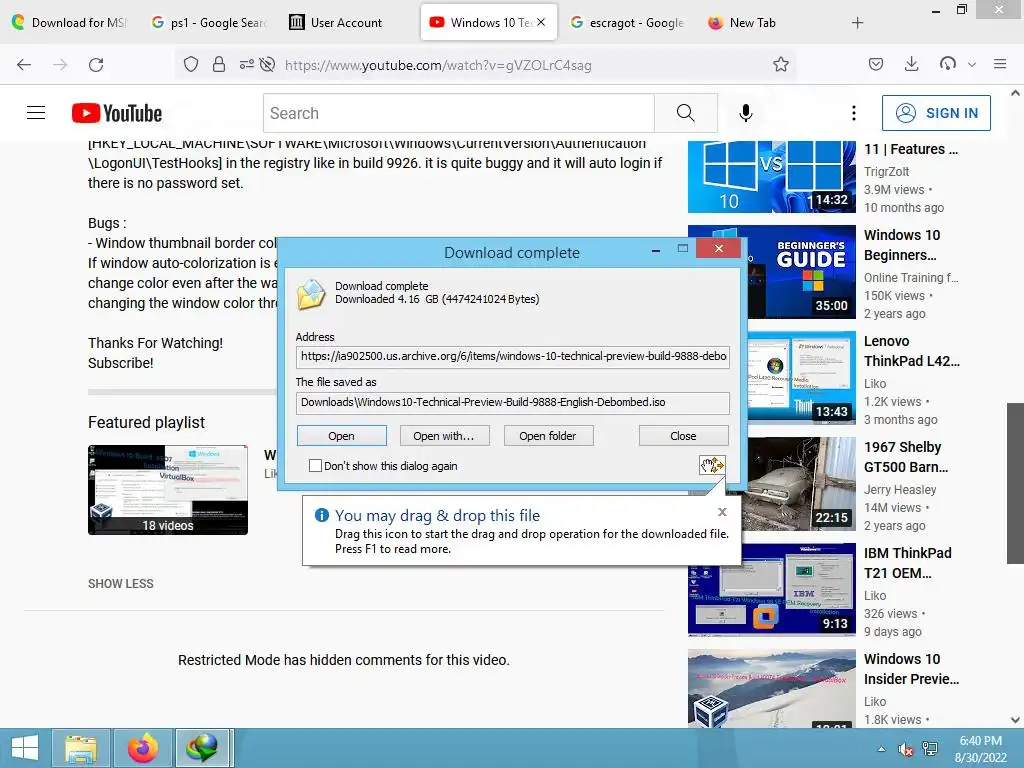1024x768 pixels.
Task: Expand the toolbar extension dropdown arrow
Action: [972, 65]
